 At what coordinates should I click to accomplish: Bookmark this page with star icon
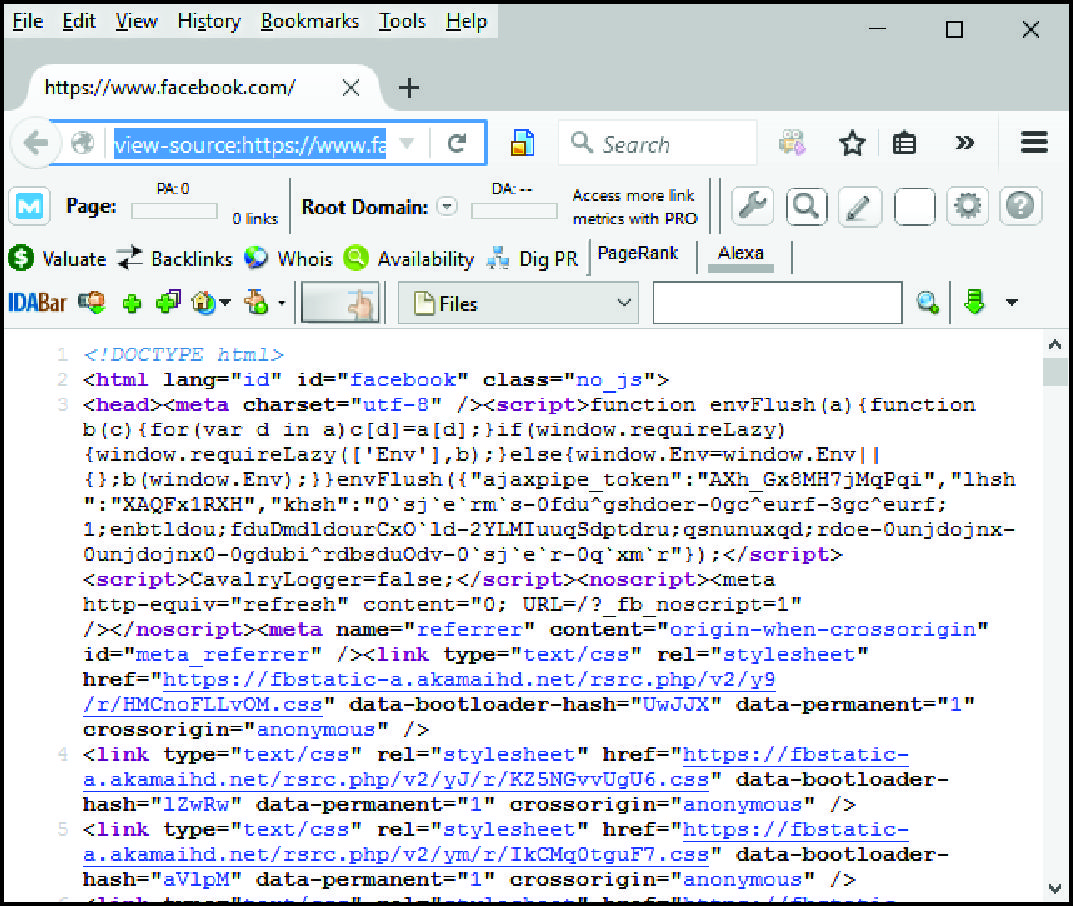[852, 143]
